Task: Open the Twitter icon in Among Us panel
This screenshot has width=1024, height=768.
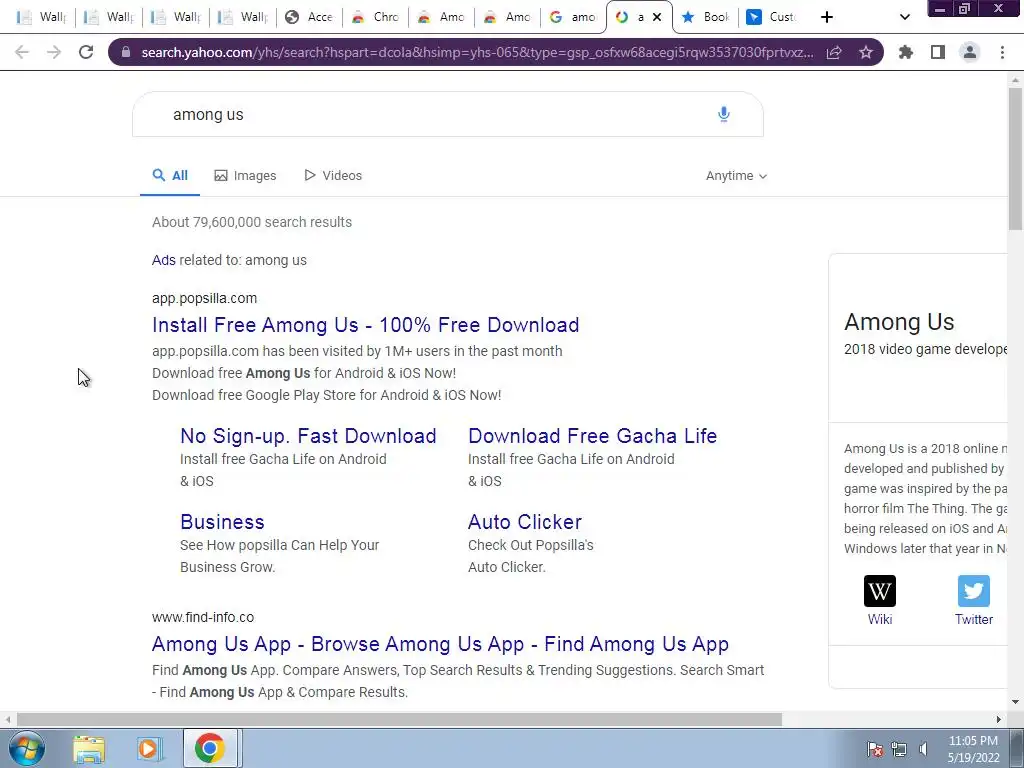Action: pyautogui.click(x=974, y=591)
